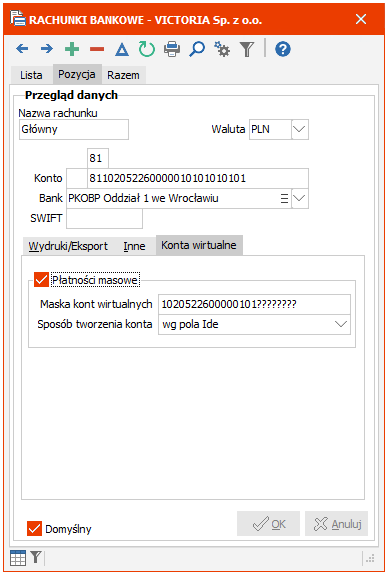Open bank list icon in Bank field

coord(284,199)
